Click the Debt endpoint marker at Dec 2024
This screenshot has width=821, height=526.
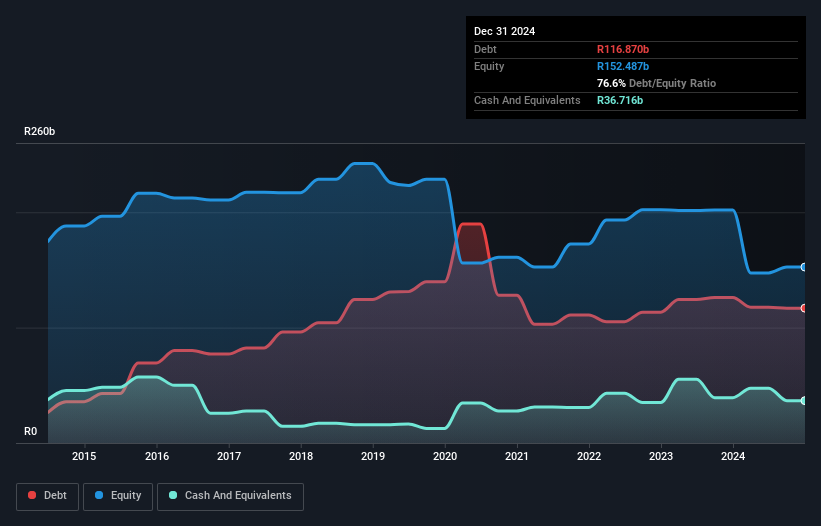804,308
